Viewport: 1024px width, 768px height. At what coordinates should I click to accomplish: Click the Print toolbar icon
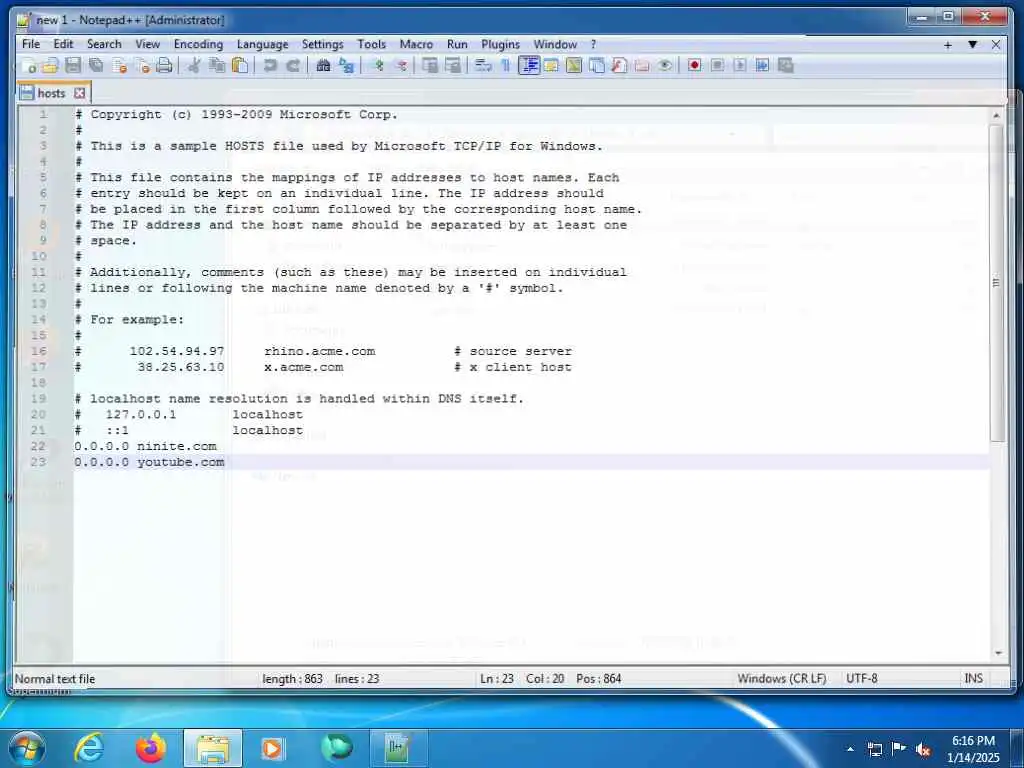(165, 65)
